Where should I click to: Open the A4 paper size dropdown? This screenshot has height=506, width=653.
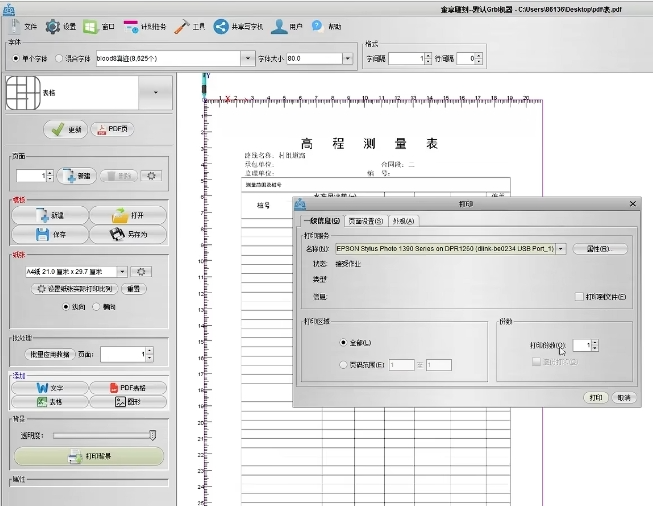point(122,271)
